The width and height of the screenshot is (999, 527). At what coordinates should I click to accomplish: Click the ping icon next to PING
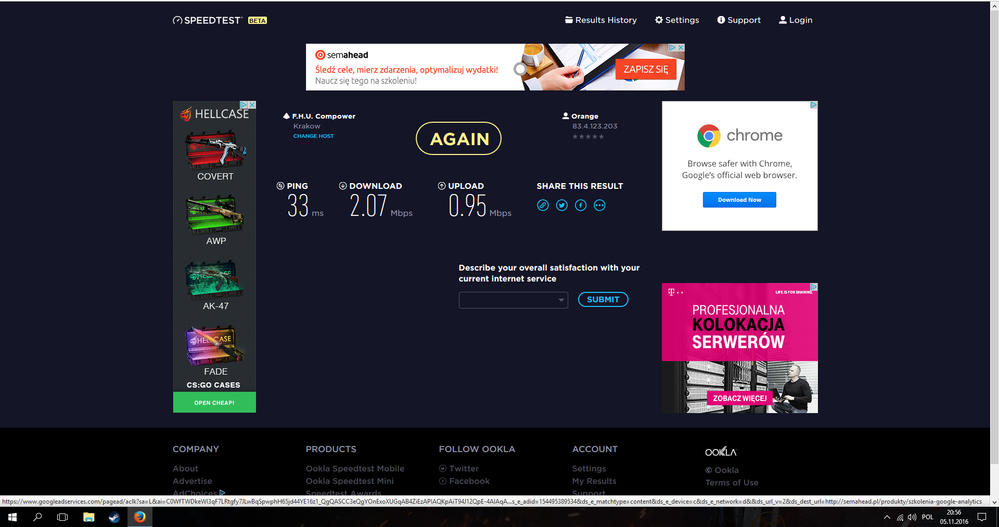(280, 186)
